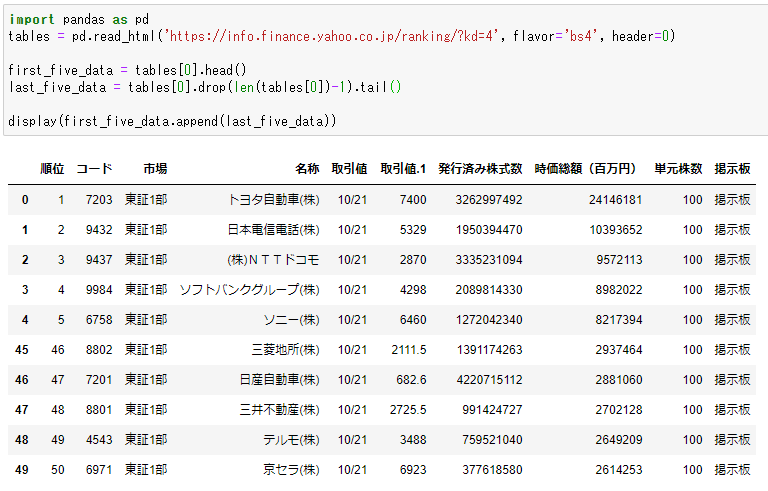
Task: Click market cap value 9572113
Action: click(x=619, y=260)
